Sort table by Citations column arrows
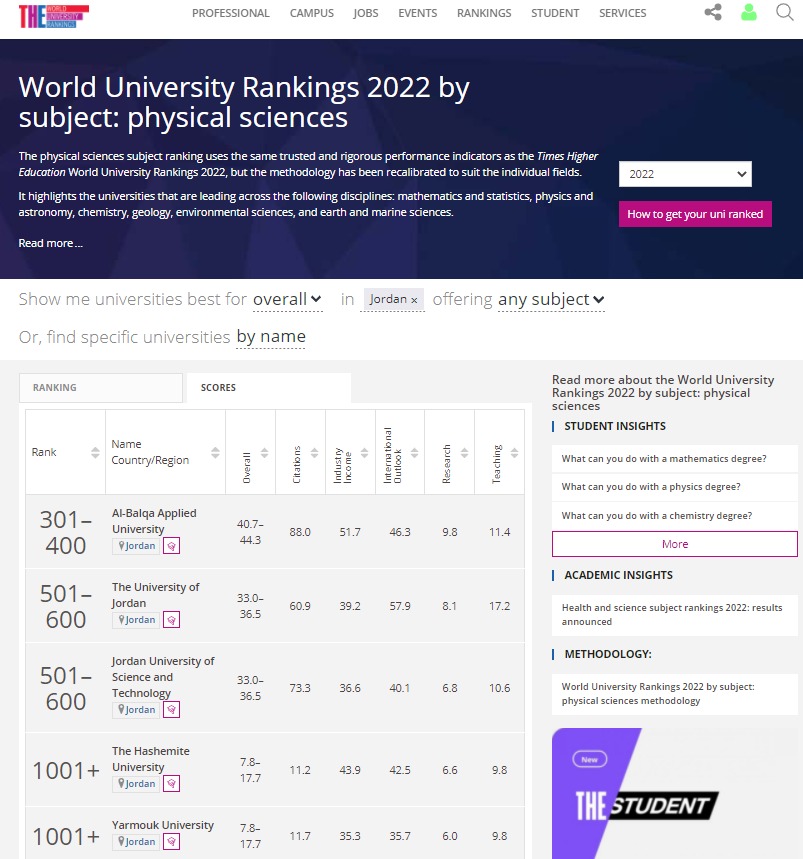 [x=315, y=453]
